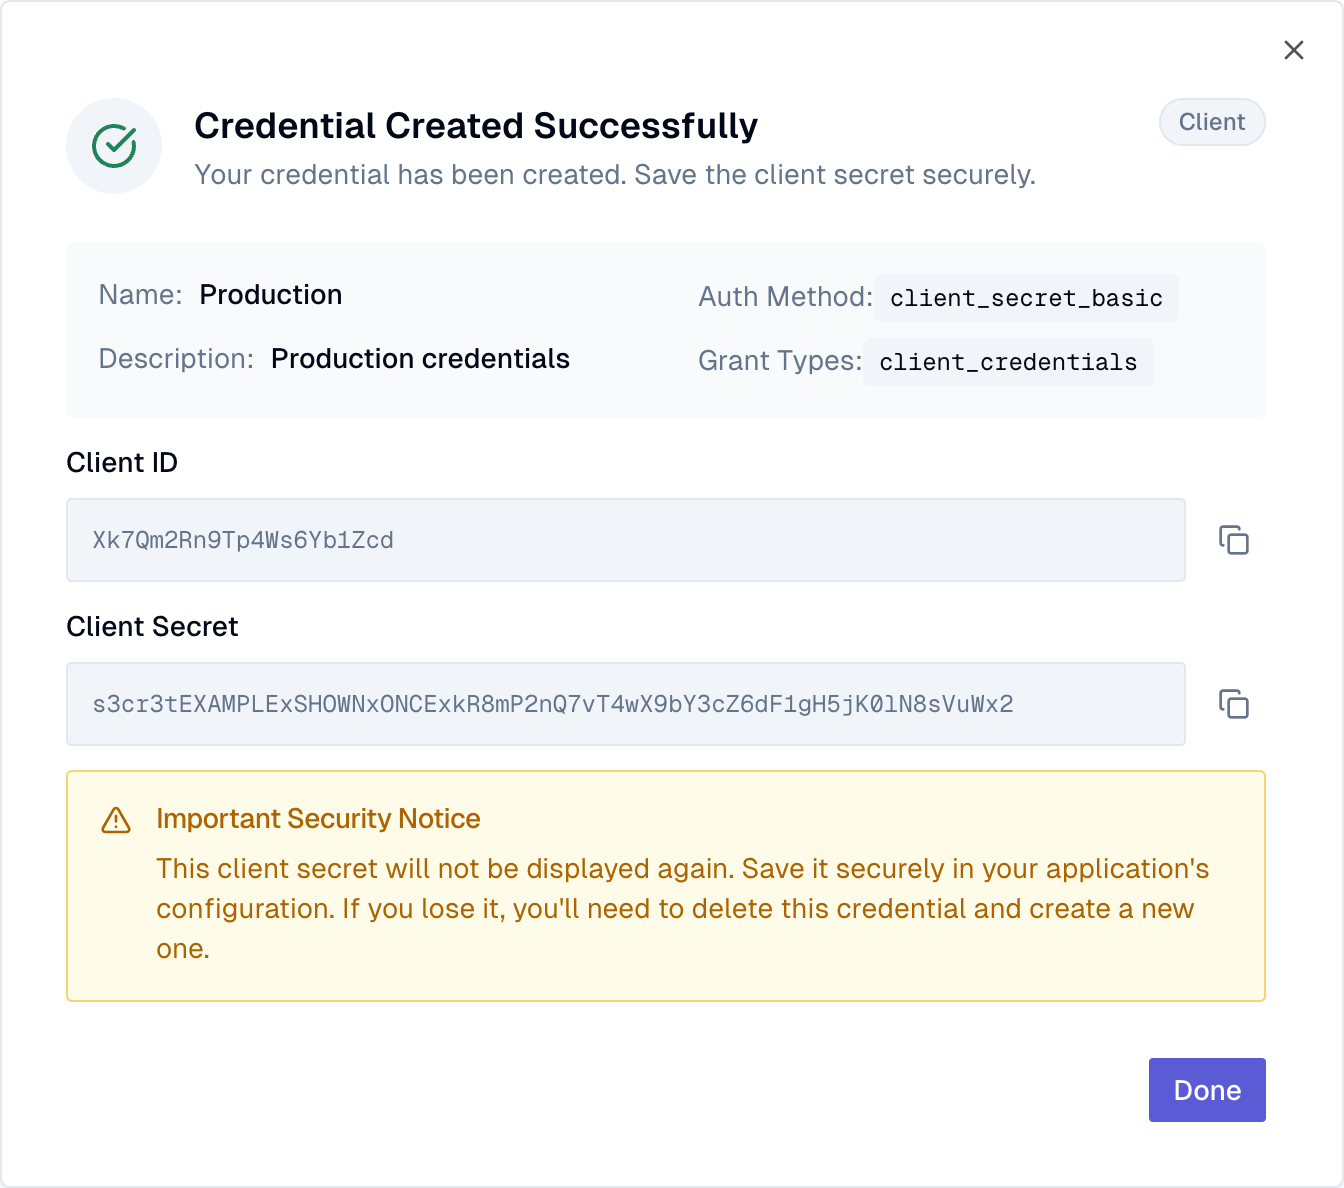Click the name value "Production"
Viewport: 1344px width, 1188px height.
pyautogui.click(x=271, y=295)
